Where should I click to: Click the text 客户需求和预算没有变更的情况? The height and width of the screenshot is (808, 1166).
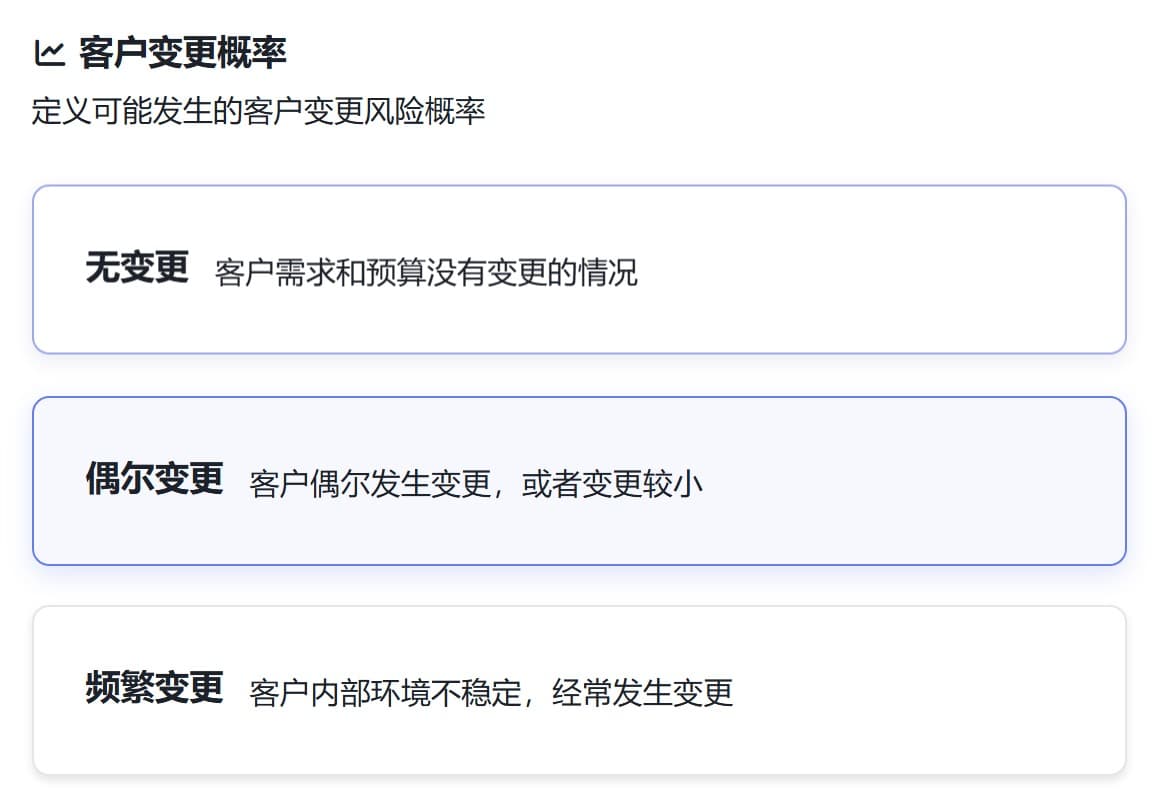[428, 269]
